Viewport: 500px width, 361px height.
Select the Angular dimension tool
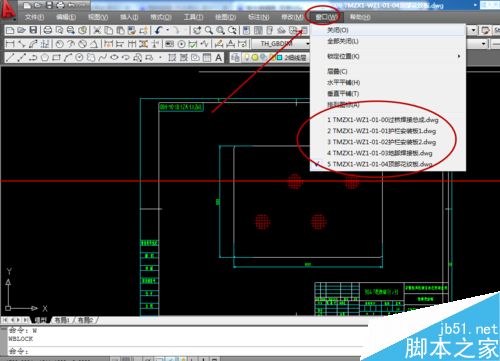[94, 44]
